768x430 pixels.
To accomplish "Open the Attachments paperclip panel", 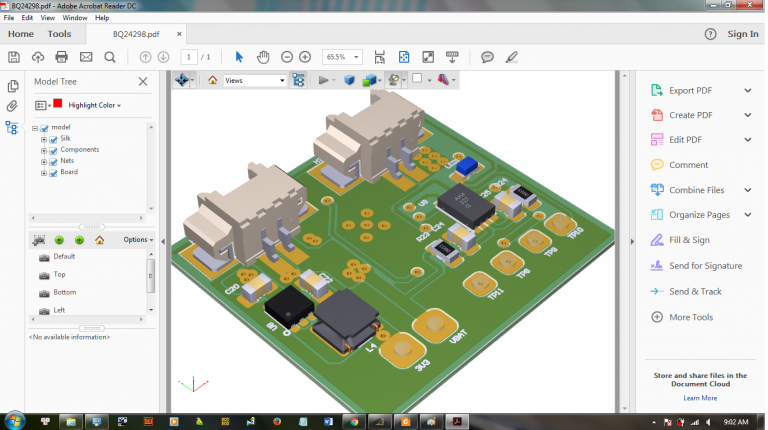I will tap(12, 106).
